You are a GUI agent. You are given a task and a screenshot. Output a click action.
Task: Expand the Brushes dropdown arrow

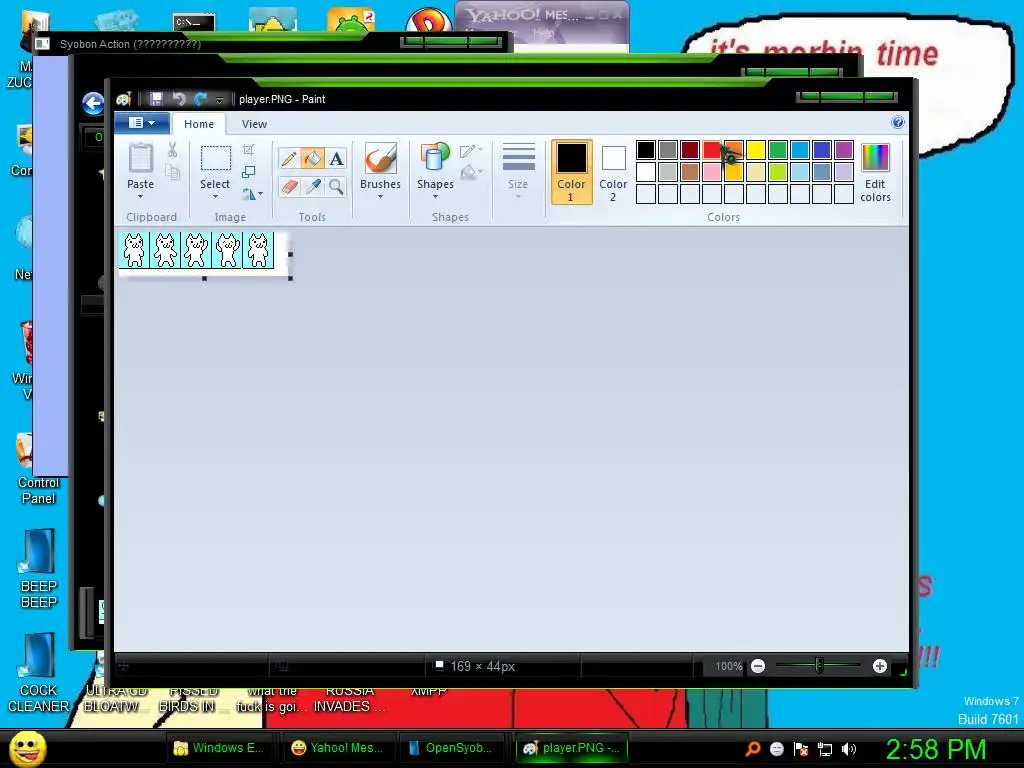point(380,197)
